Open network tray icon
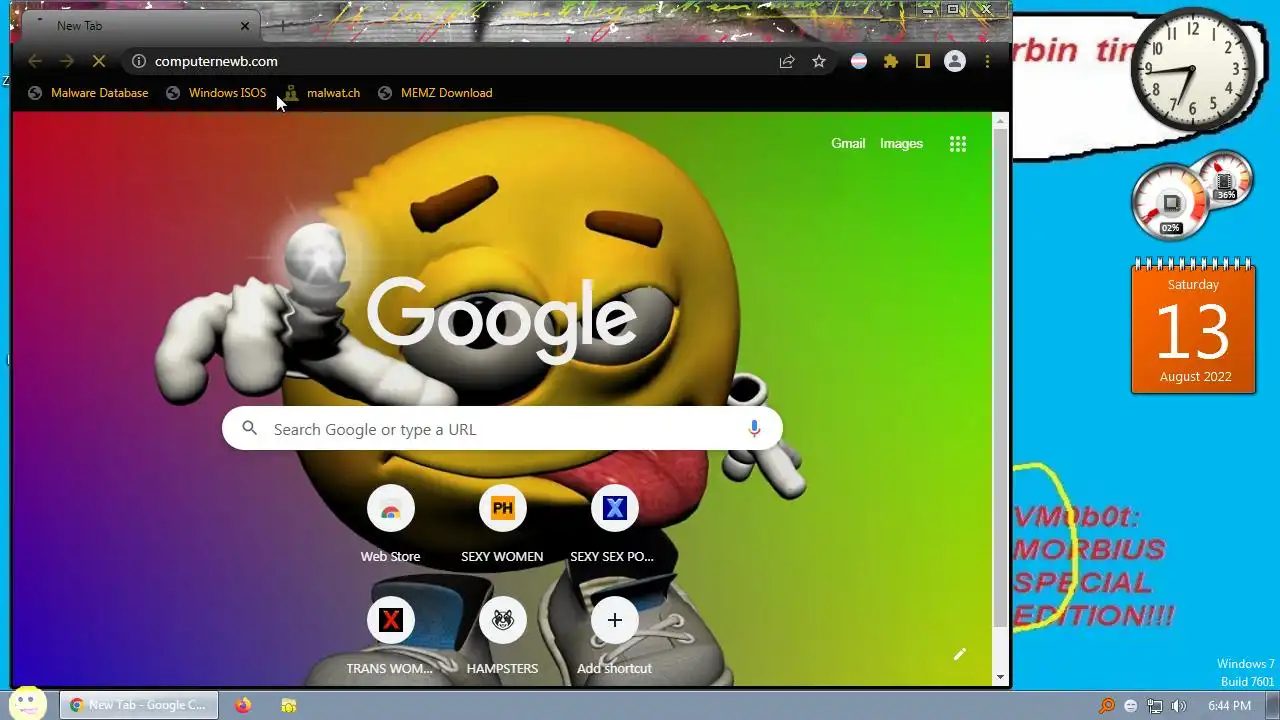Viewport: 1280px width, 720px height. tap(1155, 705)
